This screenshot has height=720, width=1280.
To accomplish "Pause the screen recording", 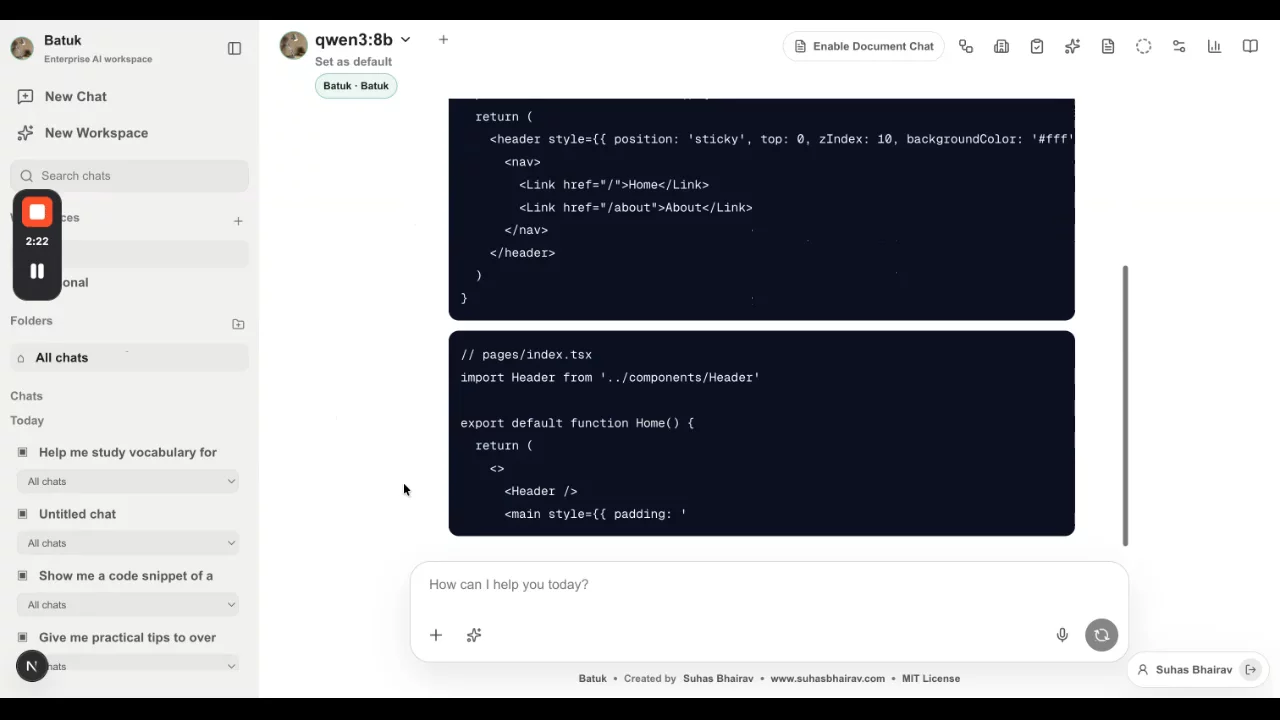I will [x=37, y=271].
